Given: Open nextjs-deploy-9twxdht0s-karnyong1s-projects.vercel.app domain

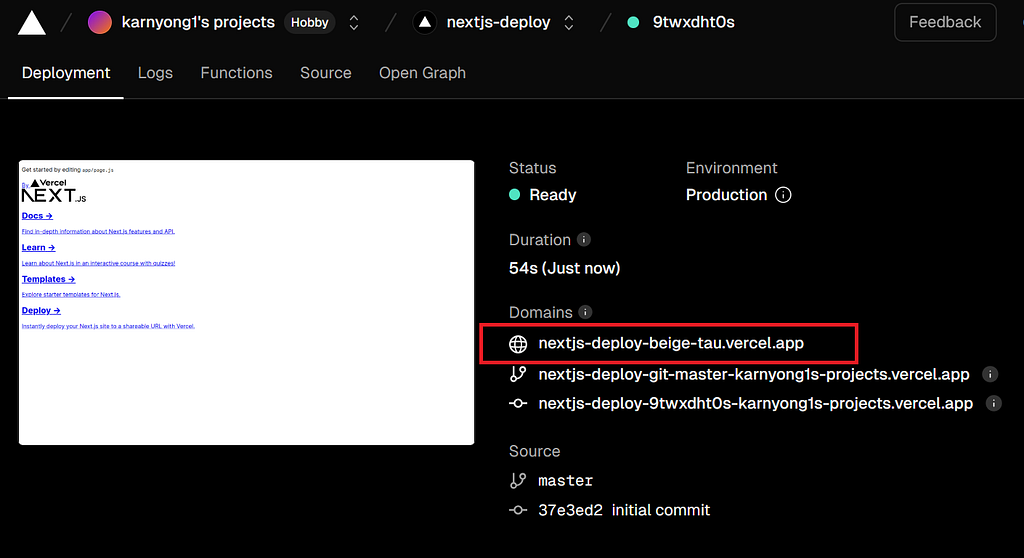Looking at the screenshot, I should point(756,404).
